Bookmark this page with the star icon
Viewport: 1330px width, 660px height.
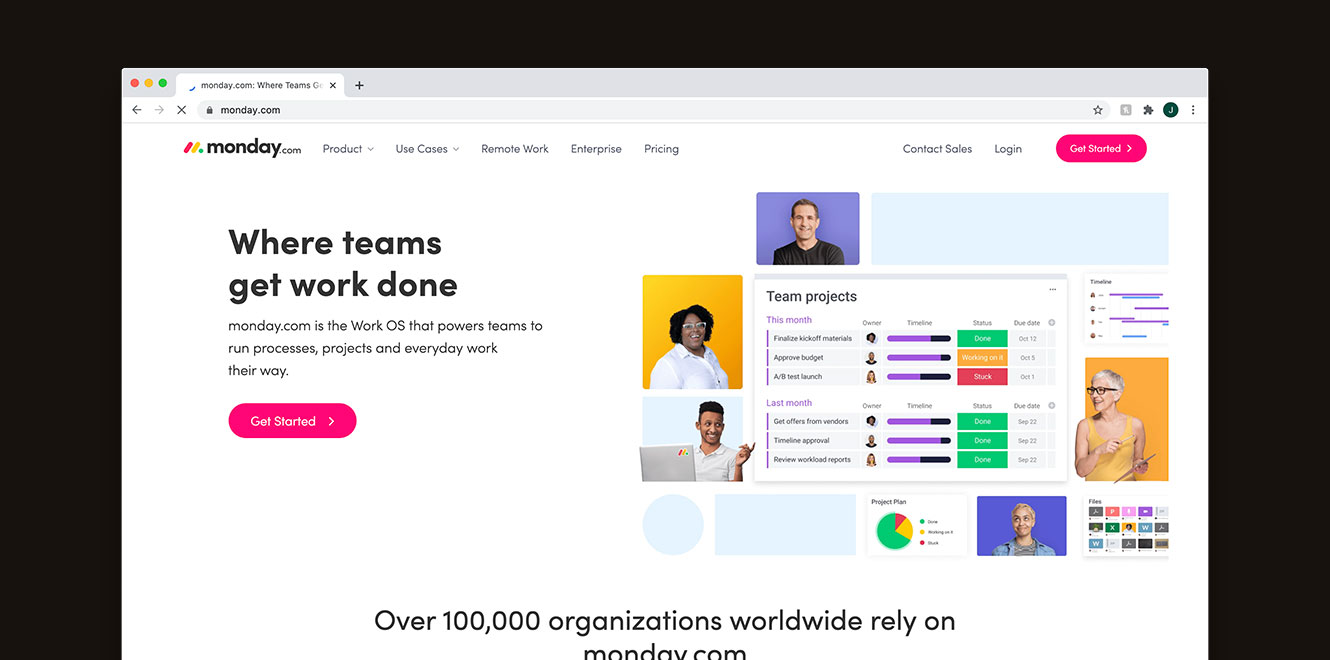[1097, 110]
